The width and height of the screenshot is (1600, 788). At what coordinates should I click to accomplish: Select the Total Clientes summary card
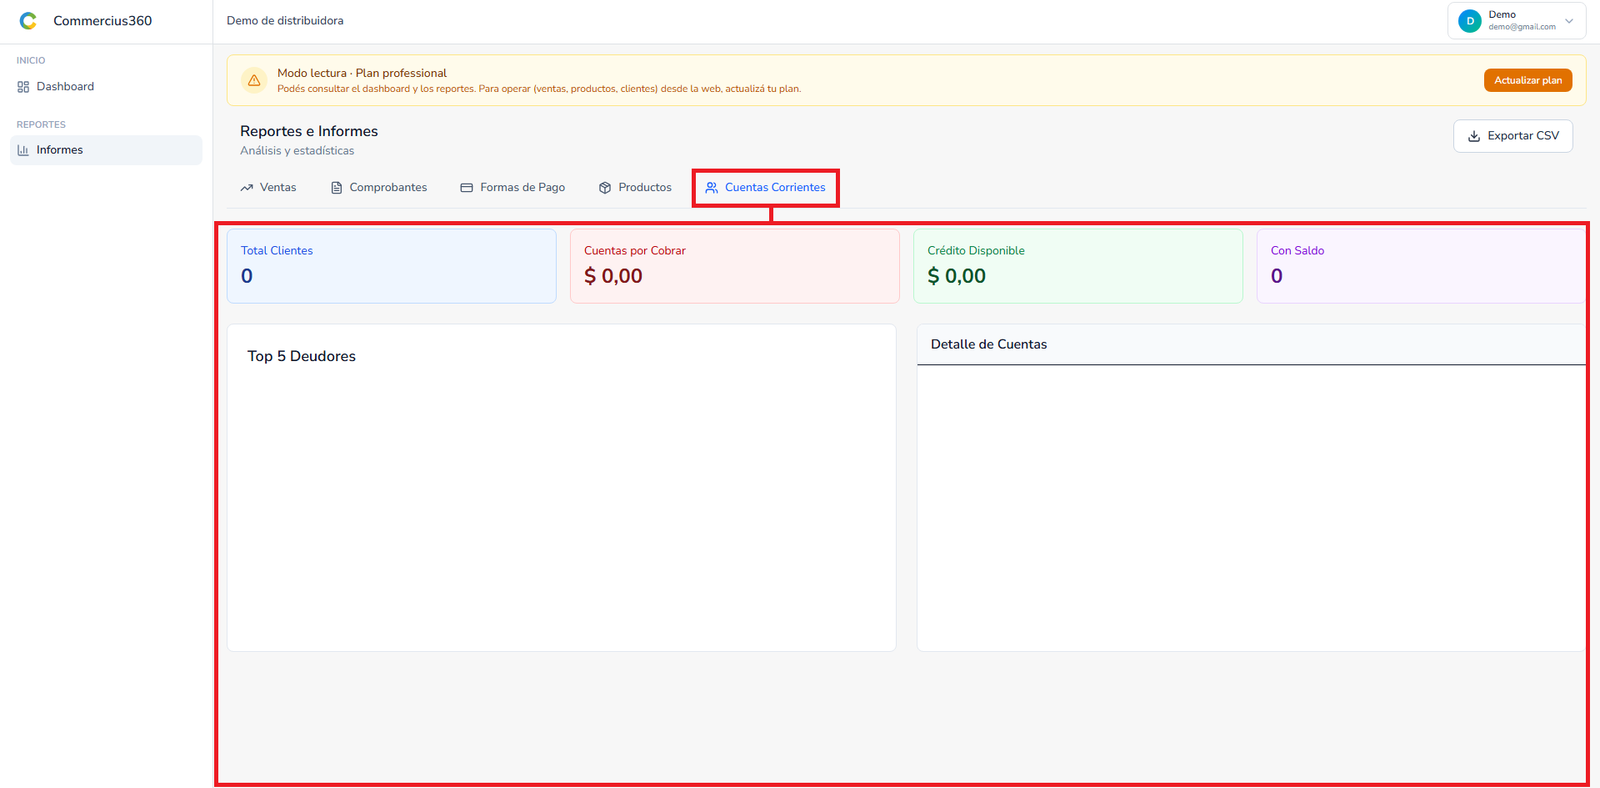[x=392, y=266]
